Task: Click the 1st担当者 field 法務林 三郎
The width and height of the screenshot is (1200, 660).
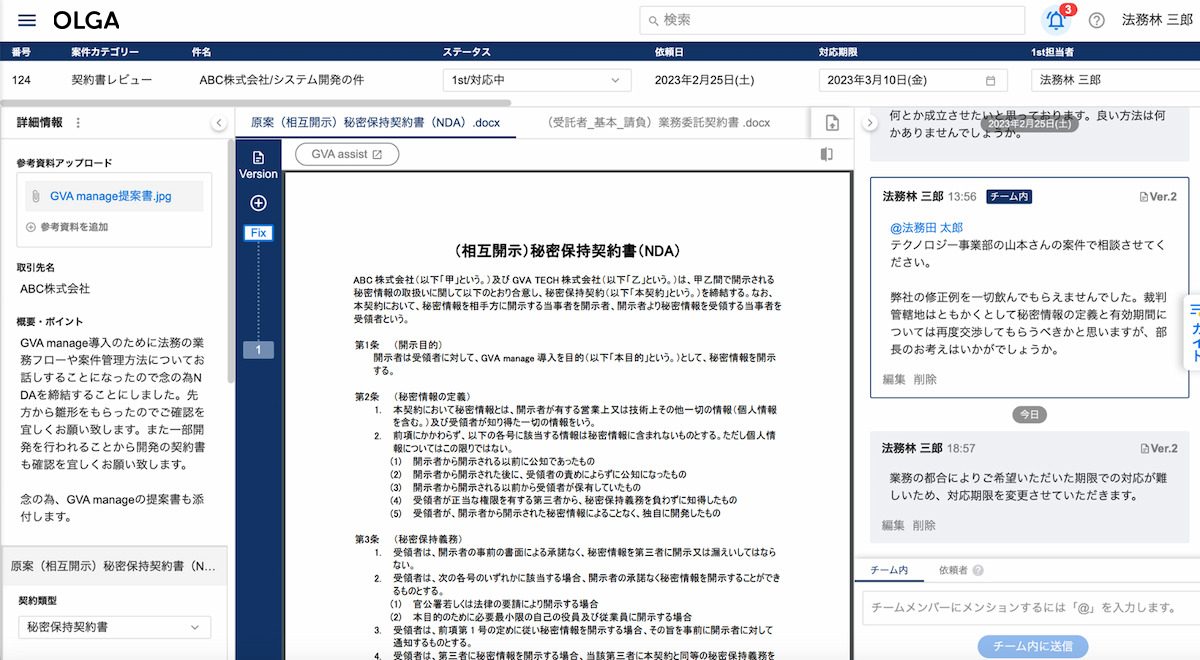Action: click(x=1115, y=80)
